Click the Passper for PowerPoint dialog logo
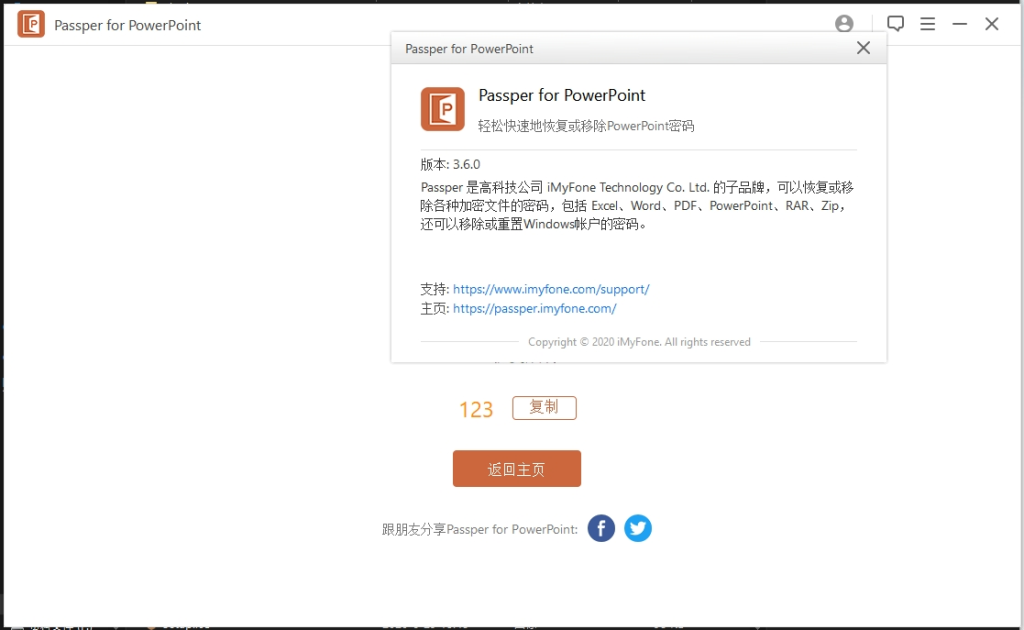Image resolution: width=1024 pixels, height=630 pixels. point(442,108)
